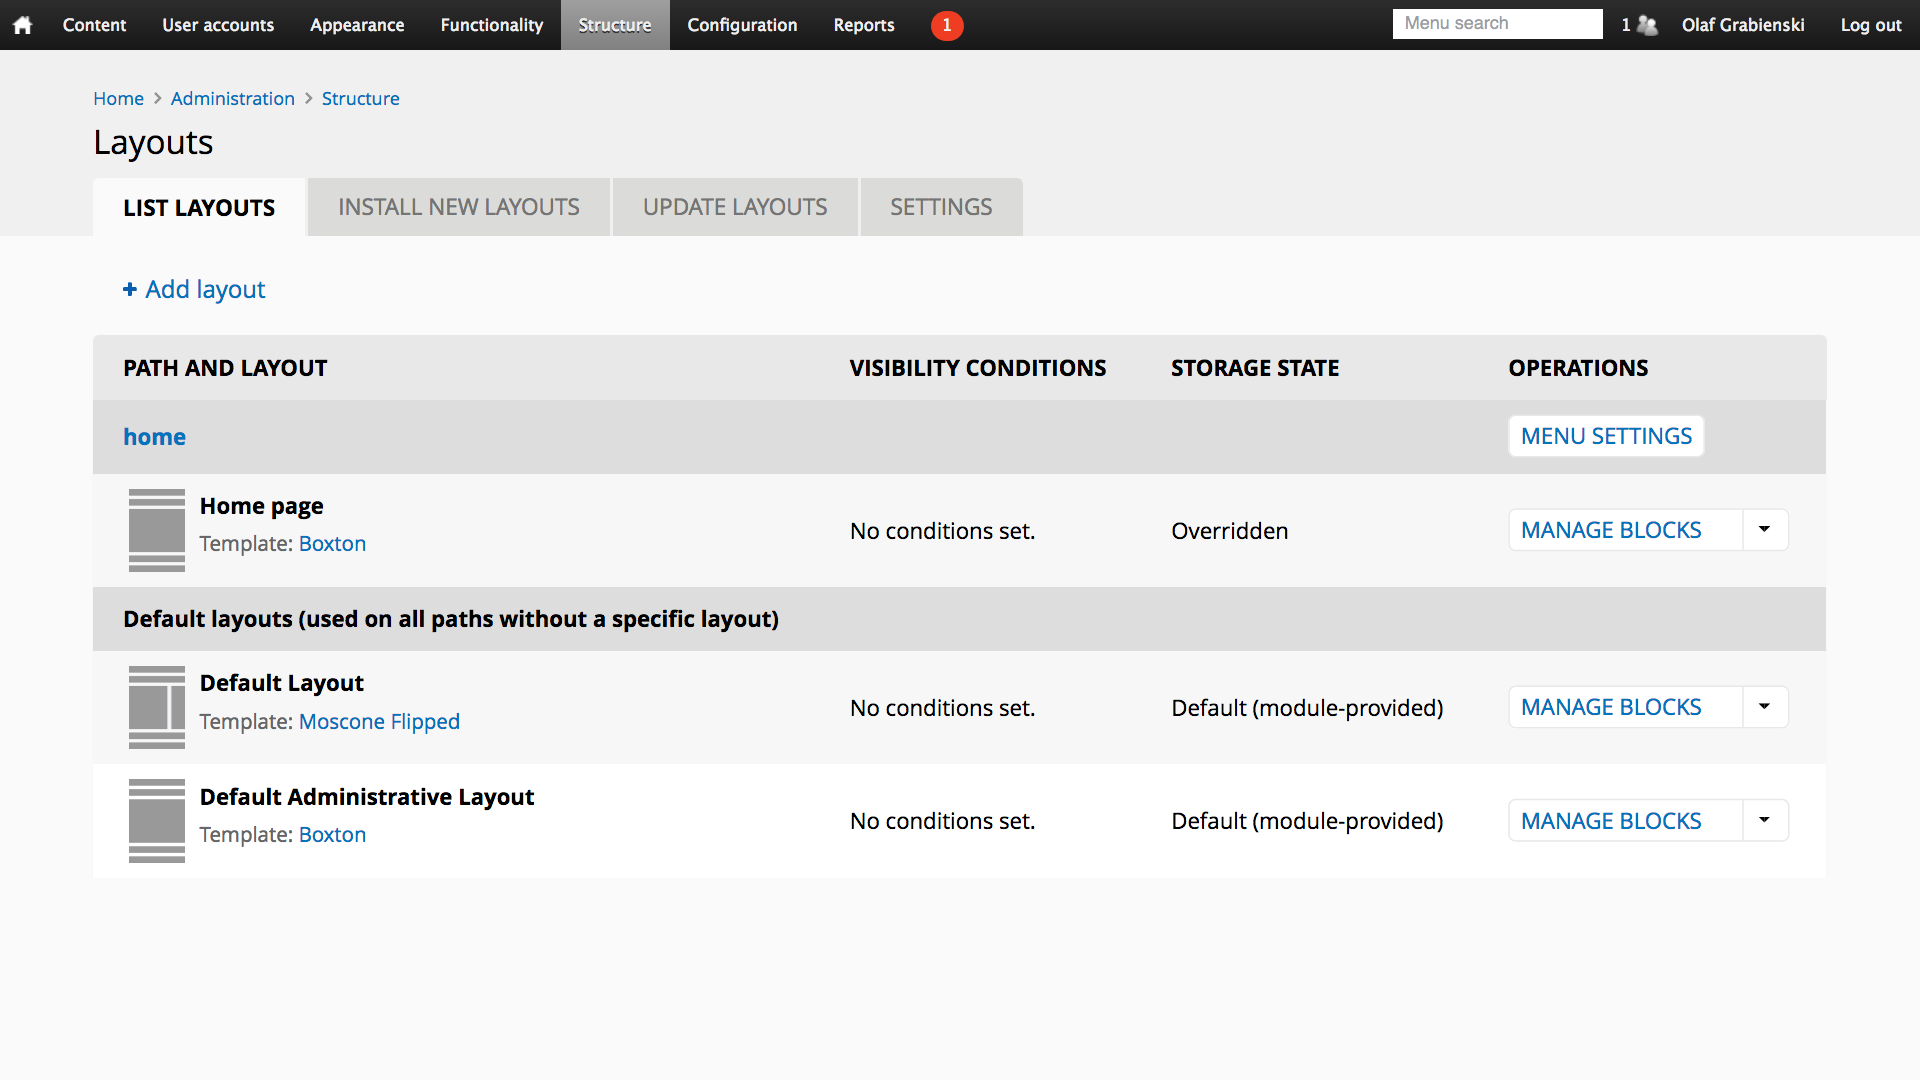This screenshot has width=1920, height=1080.
Task: Click the red notification badge
Action: click(x=946, y=25)
